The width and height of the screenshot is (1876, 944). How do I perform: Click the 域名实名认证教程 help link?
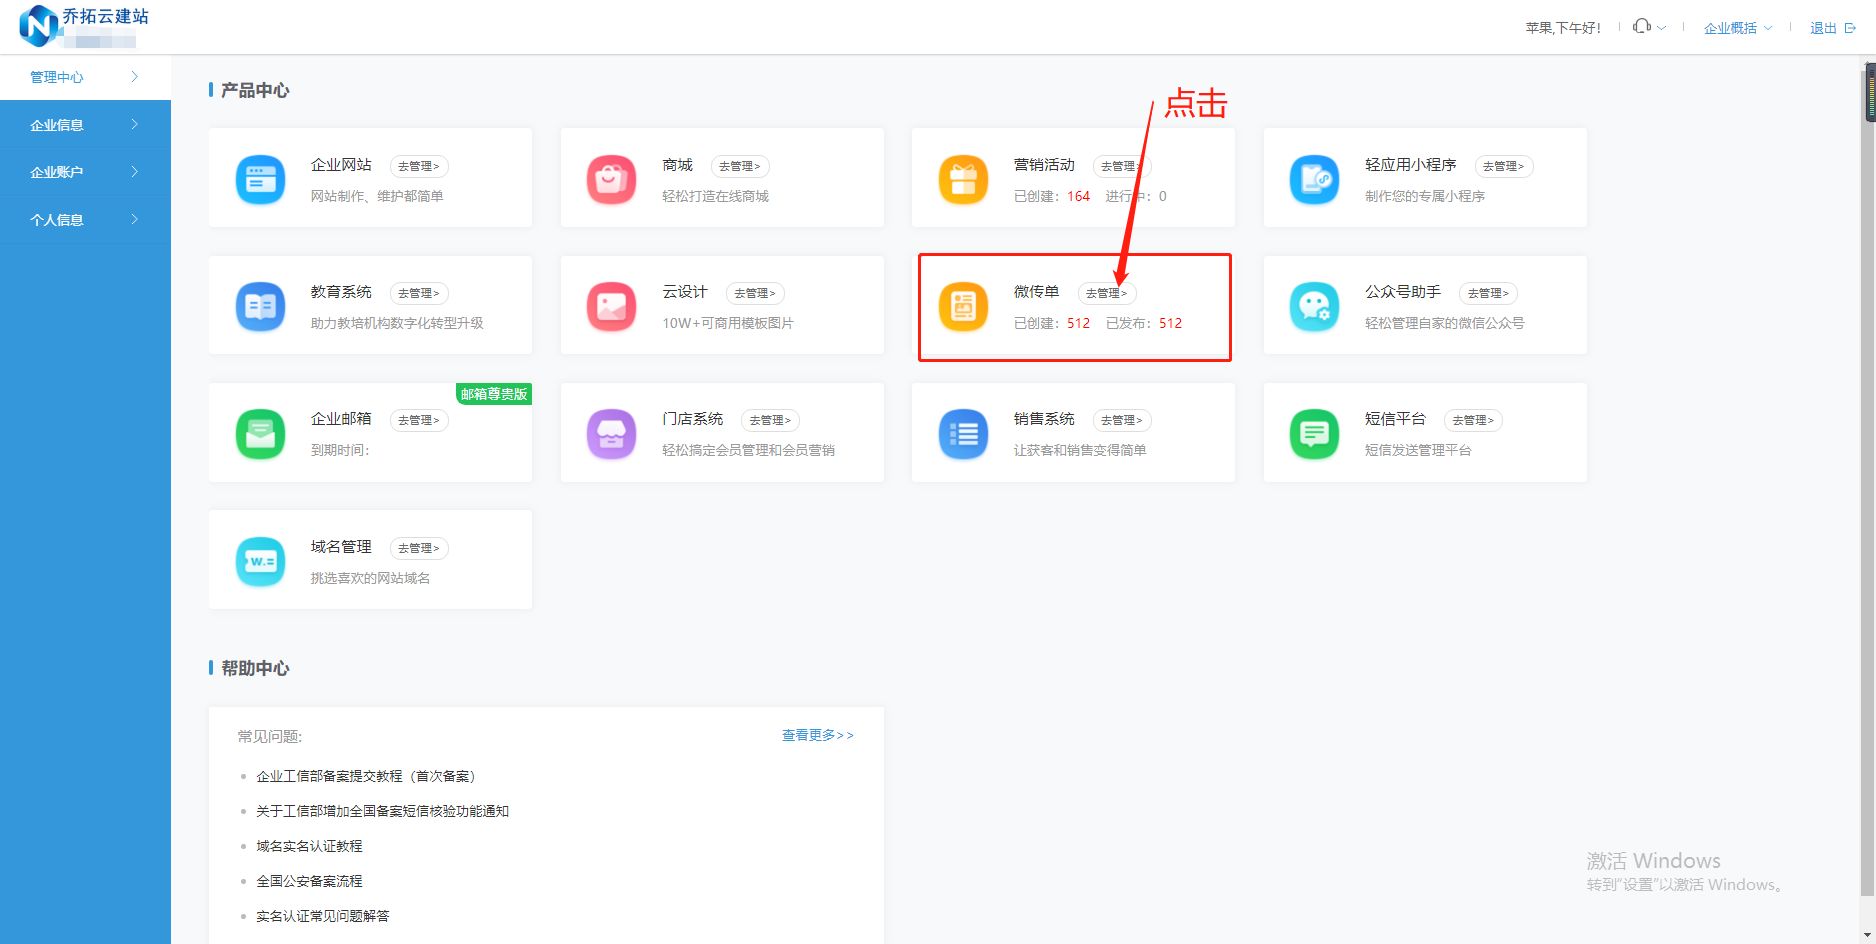[x=308, y=845]
